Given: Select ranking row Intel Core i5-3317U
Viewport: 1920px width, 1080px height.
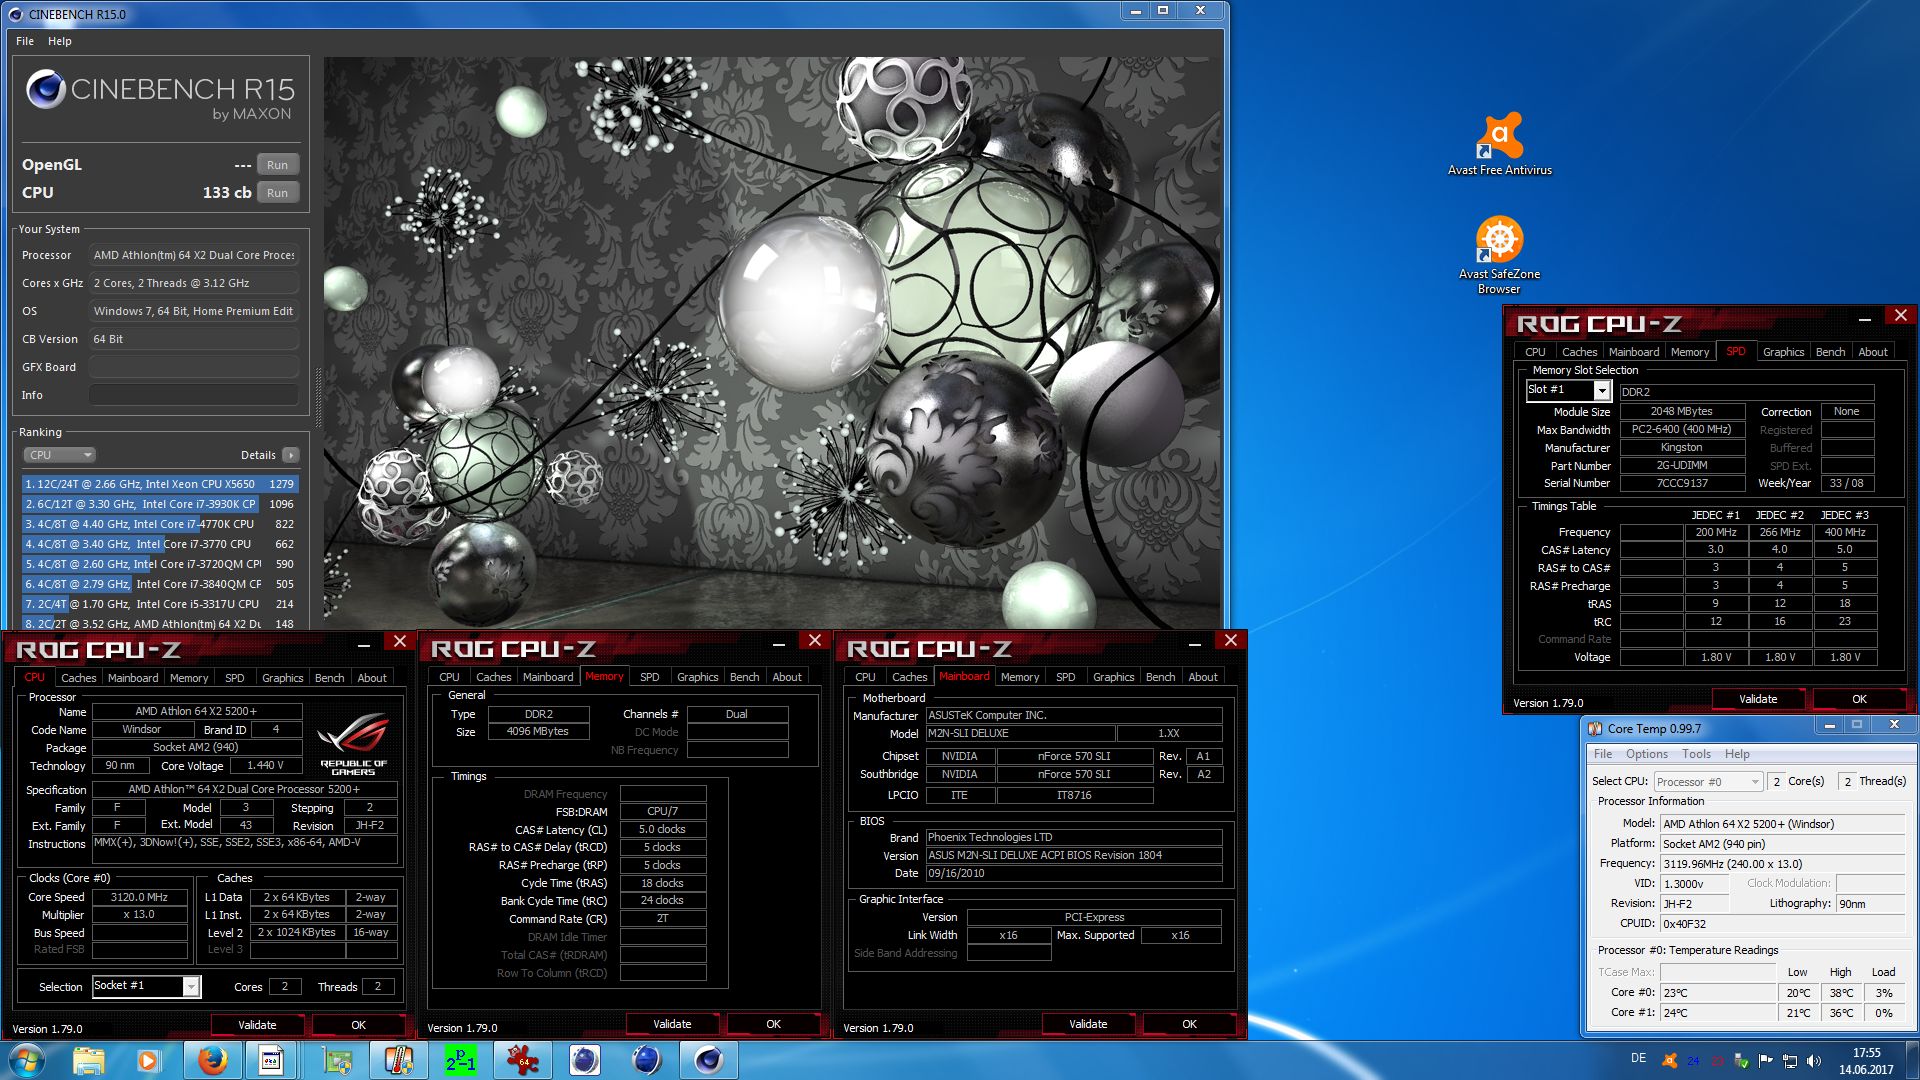Looking at the screenshot, I should pos(160,604).
